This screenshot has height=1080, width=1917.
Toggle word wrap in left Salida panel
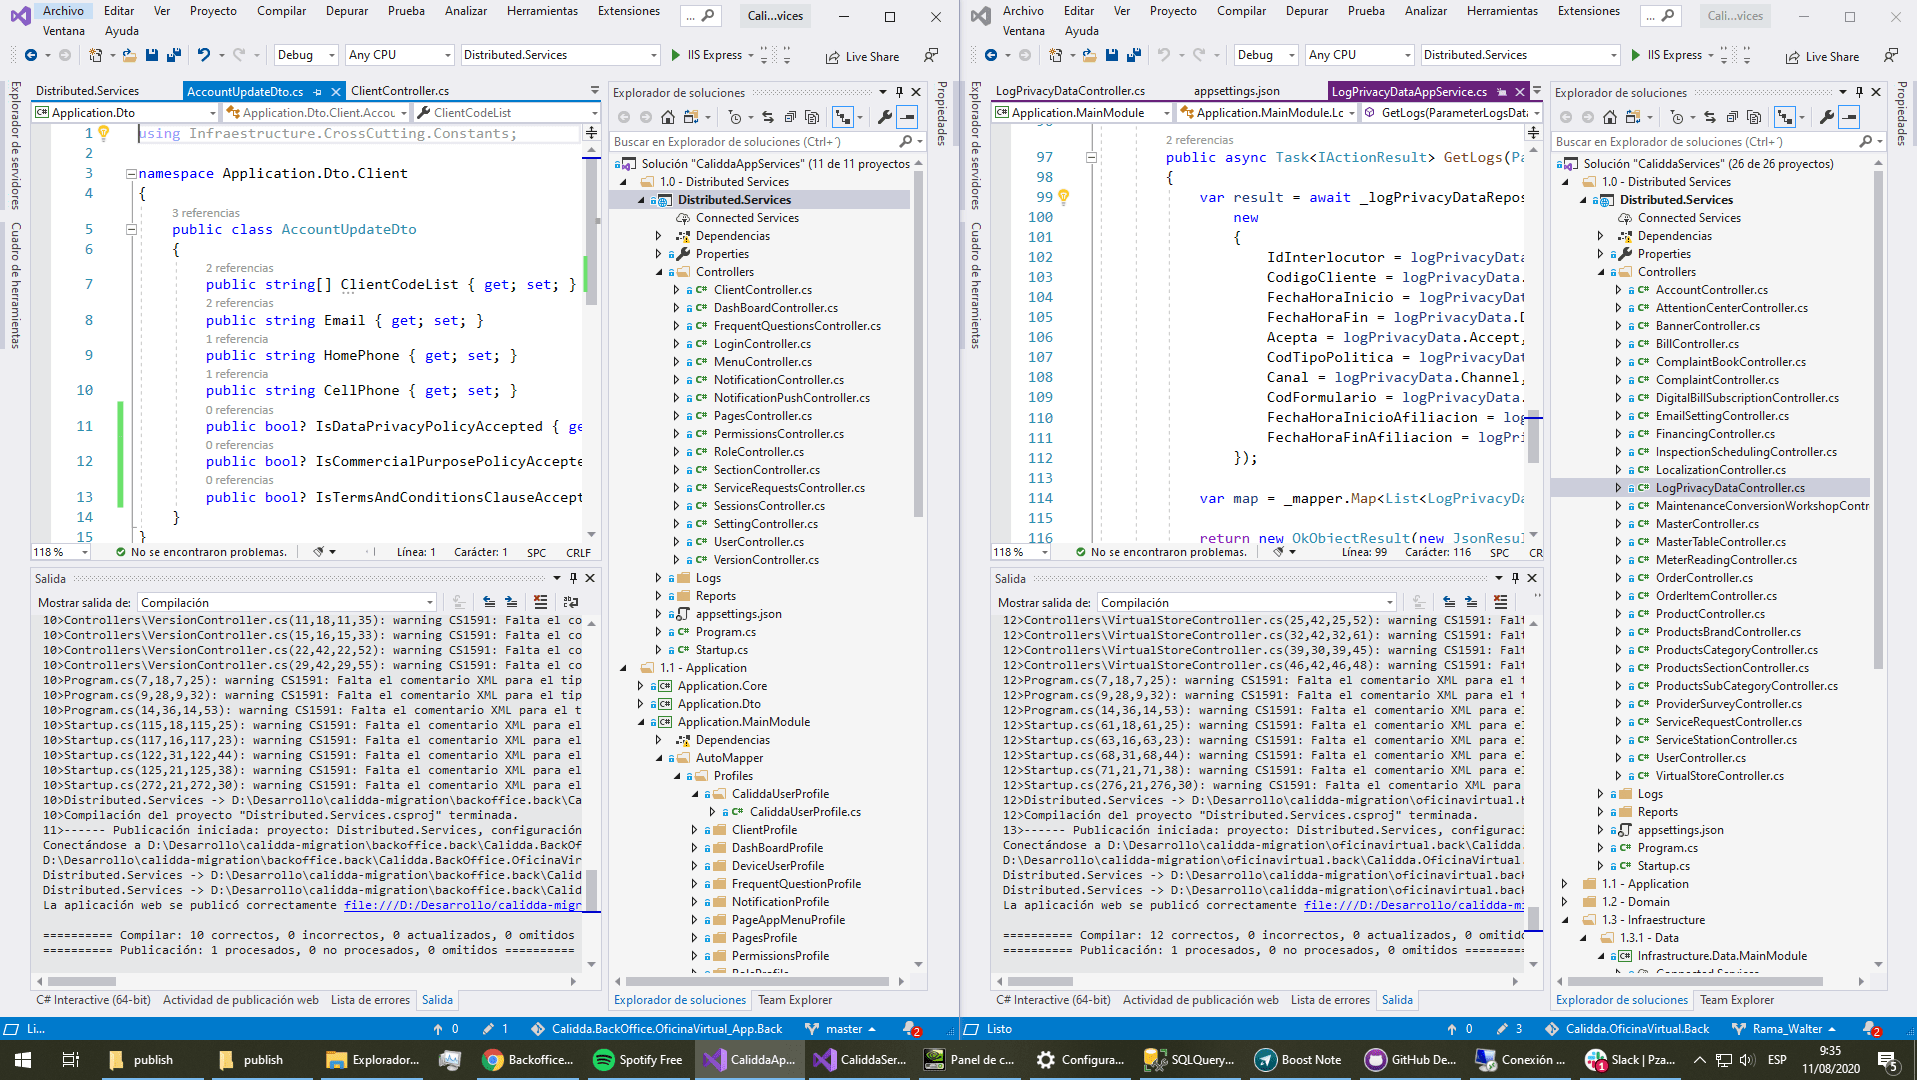(x=571, y=602)
